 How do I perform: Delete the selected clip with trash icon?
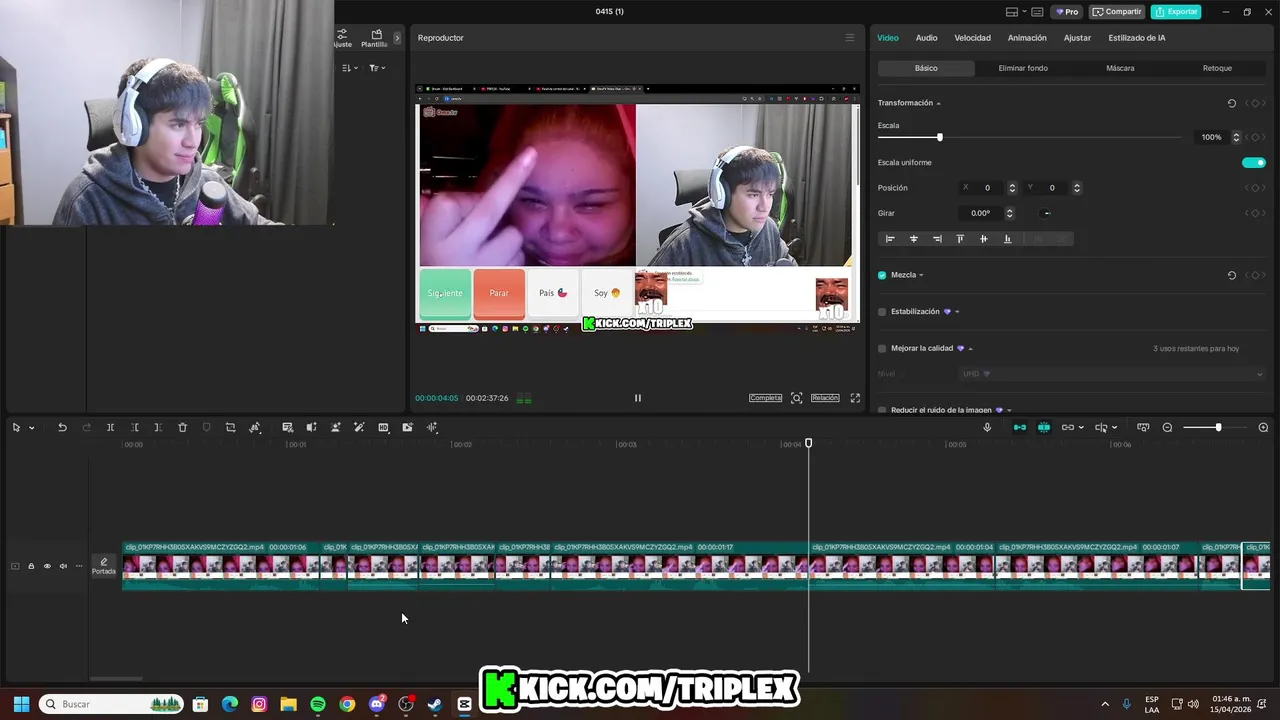tap(182, 427)
